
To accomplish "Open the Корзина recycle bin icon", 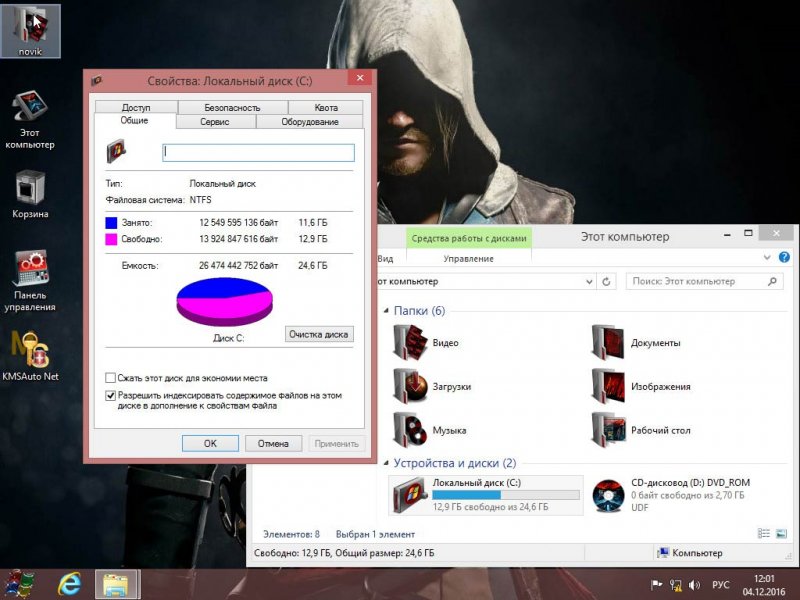I will click(30, 194).
